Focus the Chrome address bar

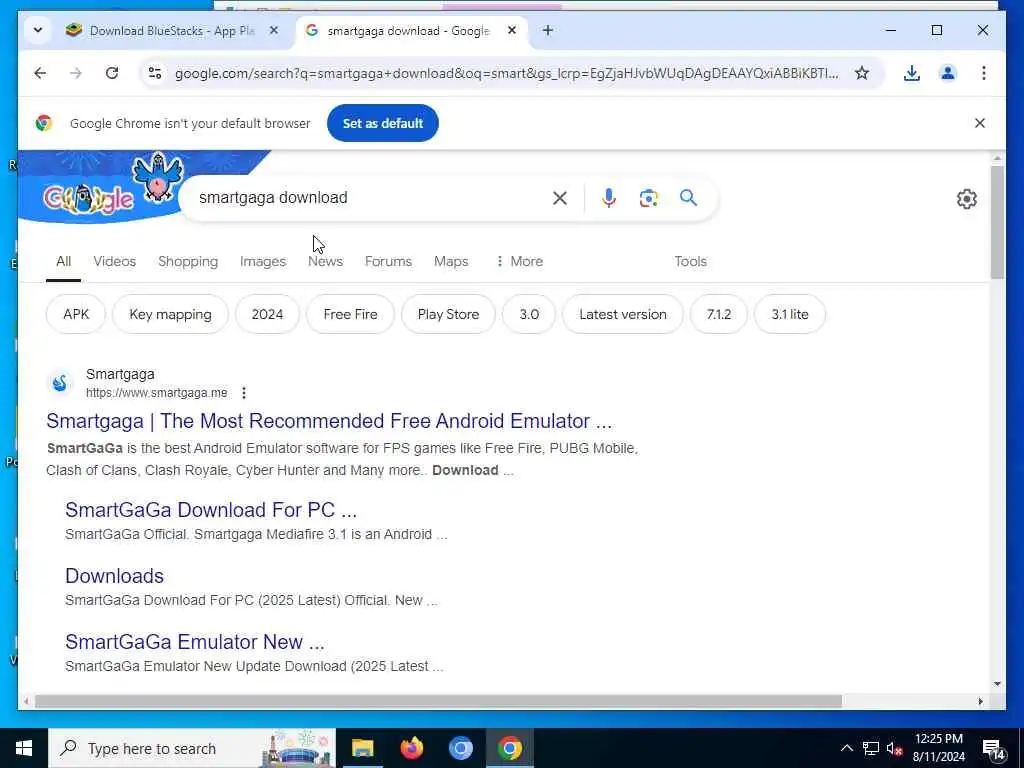coord(506,73)
